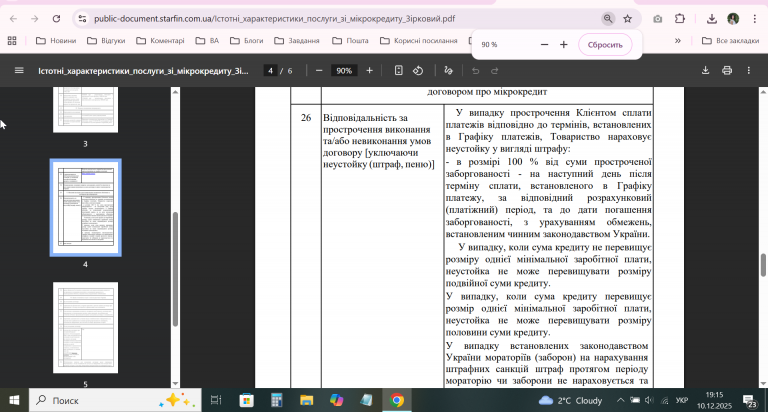Print the PDF document
The width and height of the screenshot is (768, 412).
coord(727,70)
